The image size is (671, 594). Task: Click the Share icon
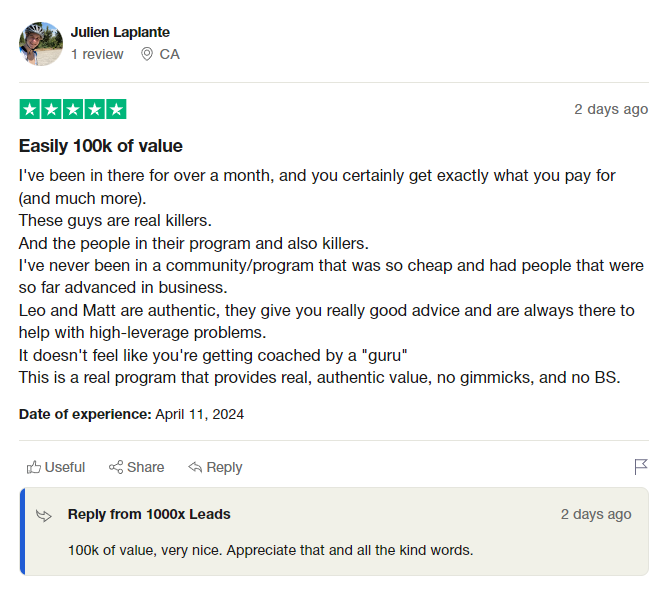point(116,467)
